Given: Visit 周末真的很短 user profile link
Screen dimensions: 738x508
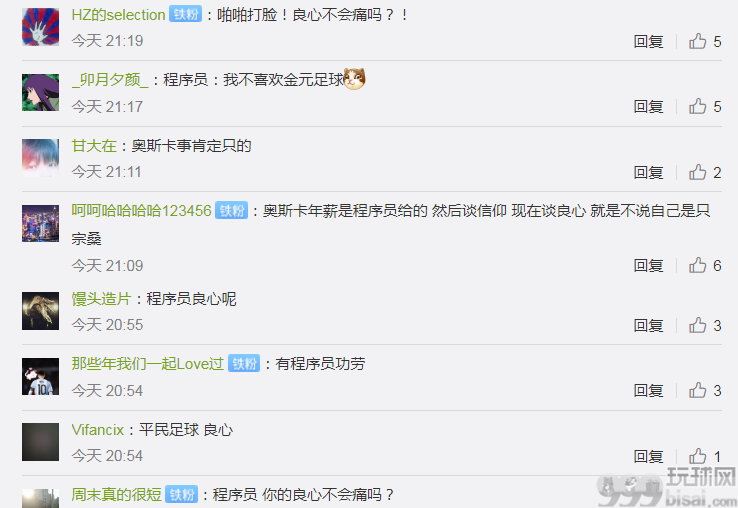Looking at the screenshot, I should [116, 494].
